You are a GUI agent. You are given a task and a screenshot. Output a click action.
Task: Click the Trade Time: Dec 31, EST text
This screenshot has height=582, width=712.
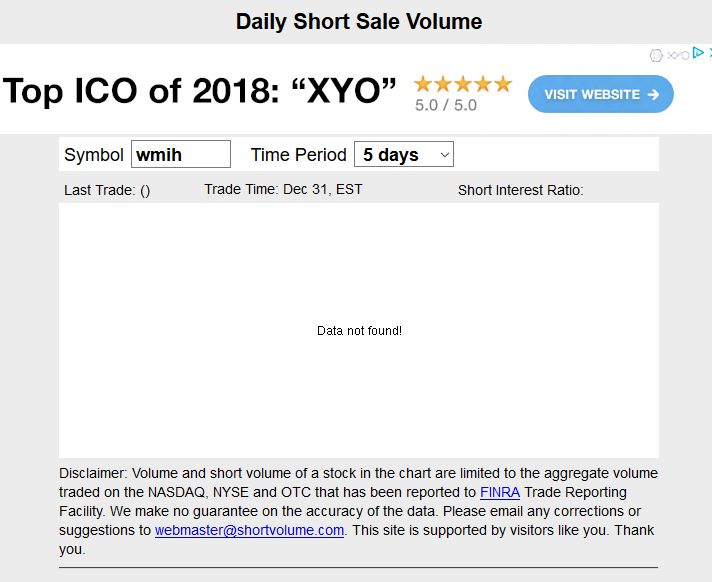point(283,189)
